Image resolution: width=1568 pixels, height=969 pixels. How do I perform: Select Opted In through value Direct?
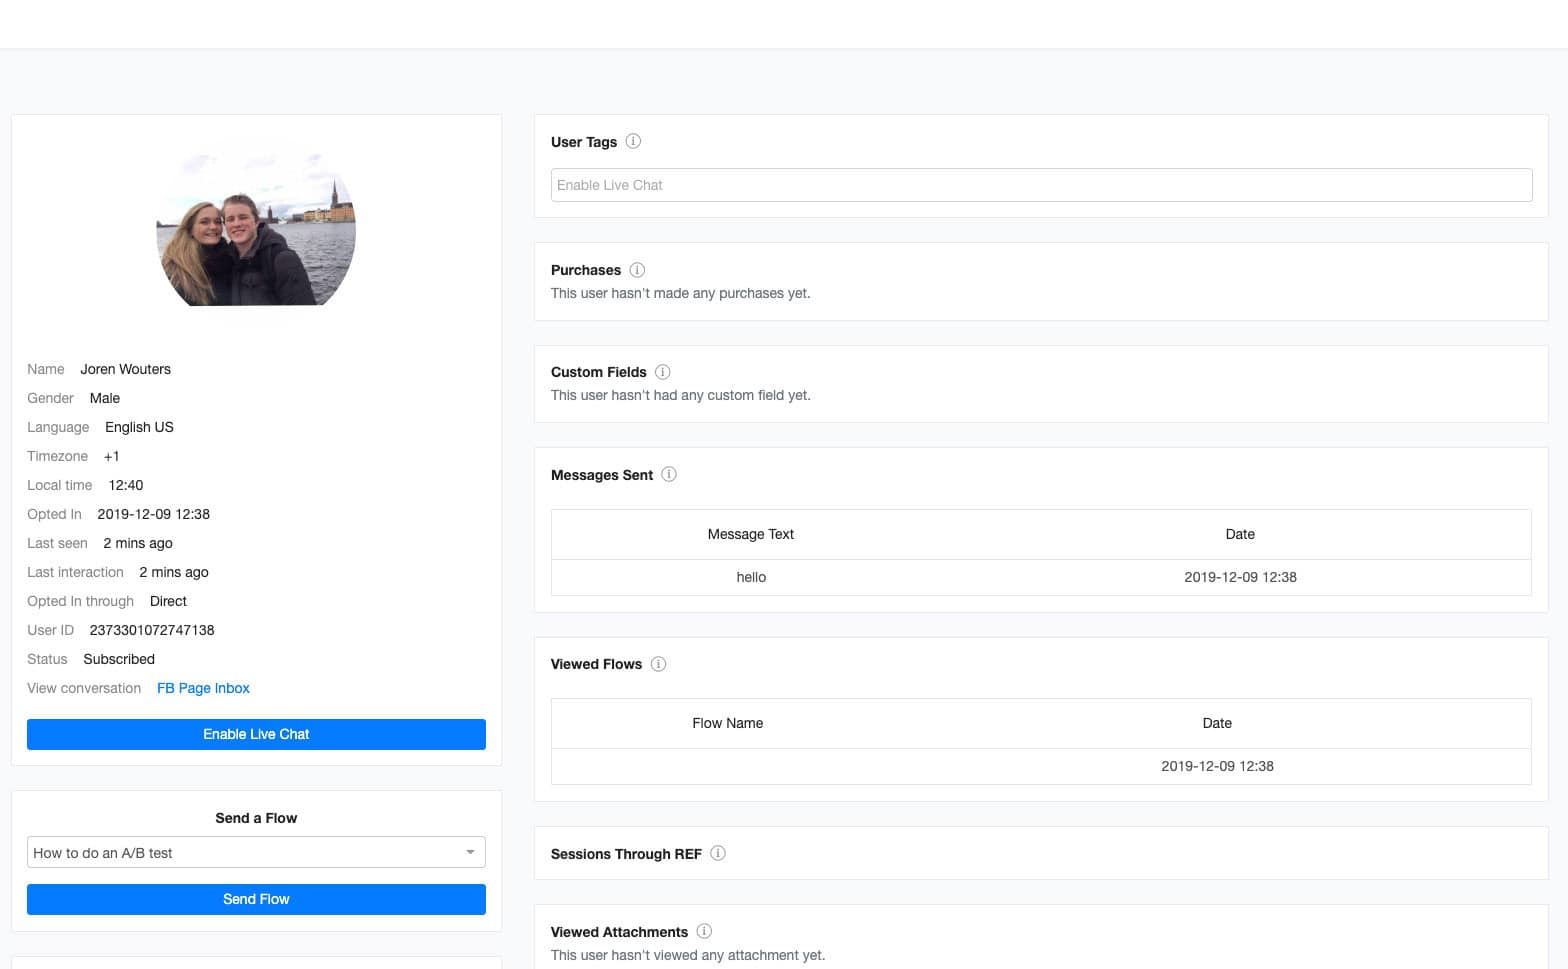[168, 601]
